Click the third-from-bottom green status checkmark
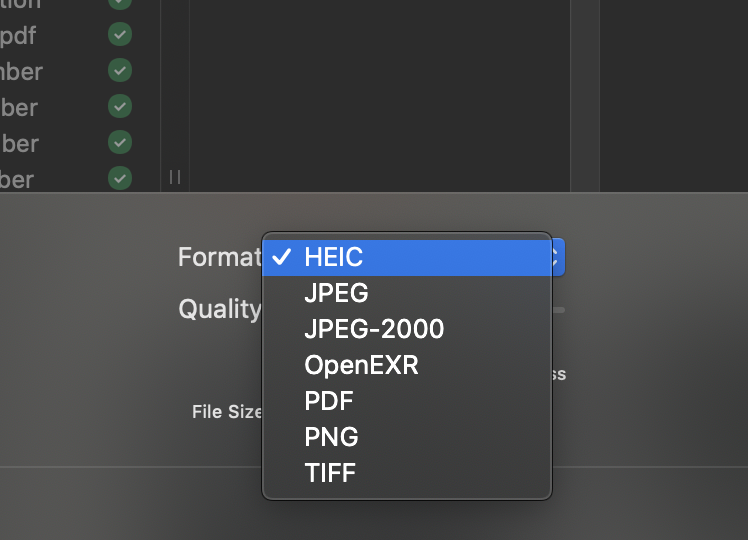The image size is (748, 540). coord(120,107)
